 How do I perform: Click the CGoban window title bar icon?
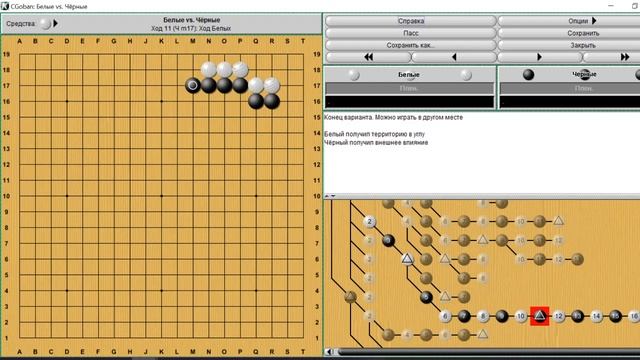pyautogui.click(x=4, y=6)
